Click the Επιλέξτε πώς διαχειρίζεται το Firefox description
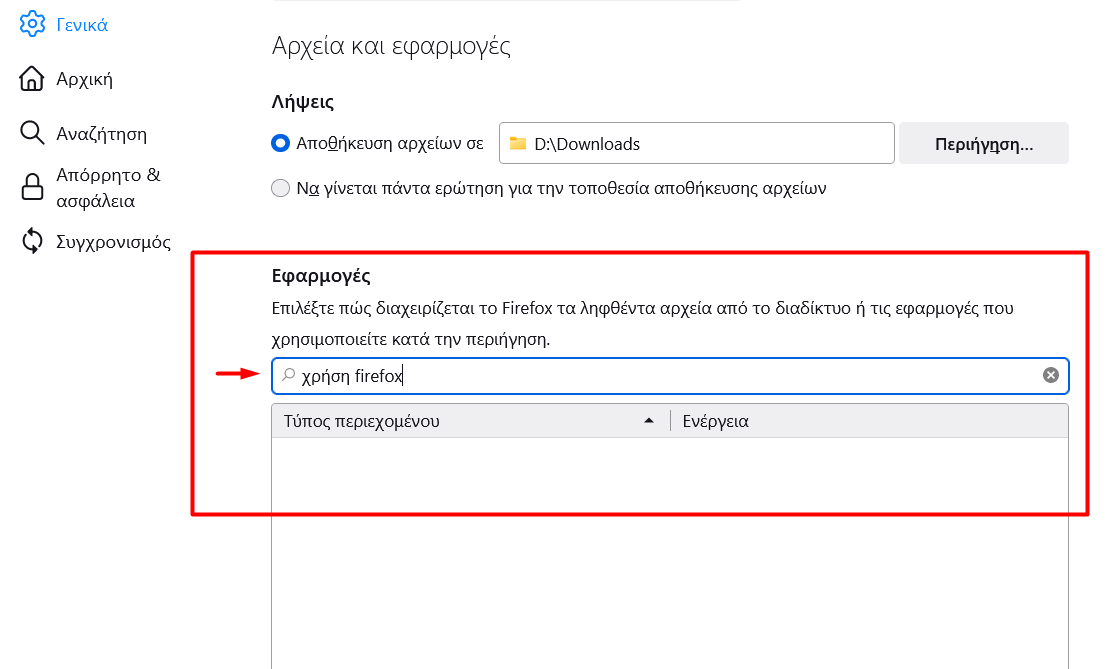 point(642,323)
